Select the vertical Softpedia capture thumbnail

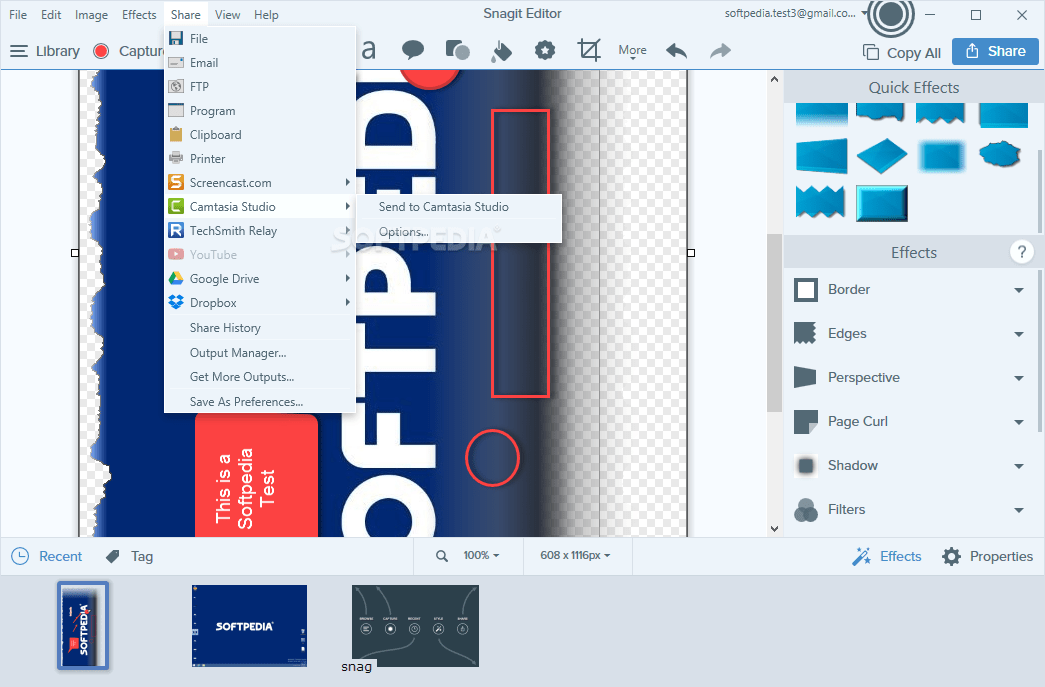(83, 625)
